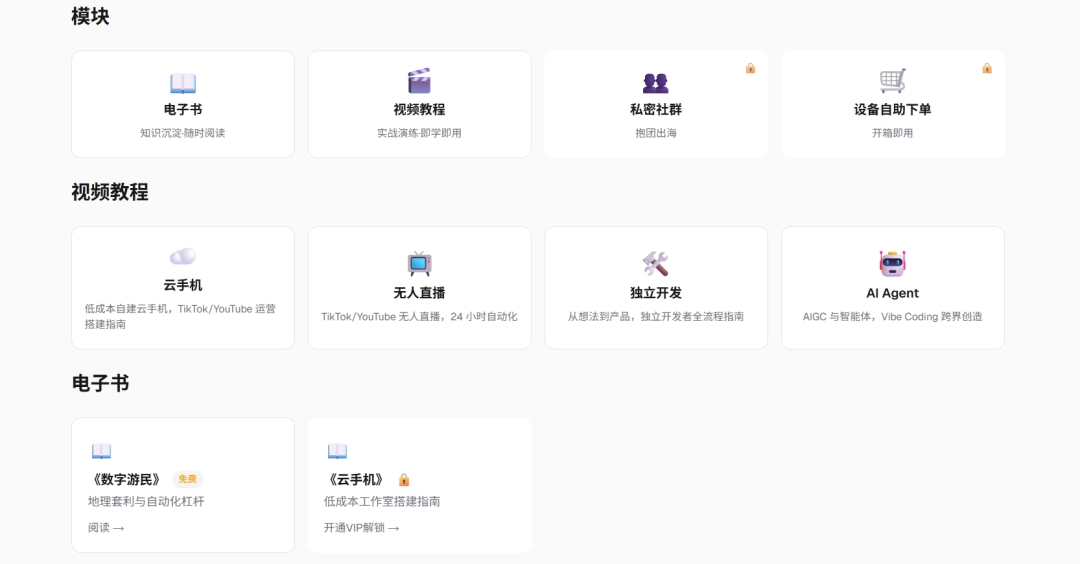Click the book icon above 《数字游民》

(x=101, y=451)
